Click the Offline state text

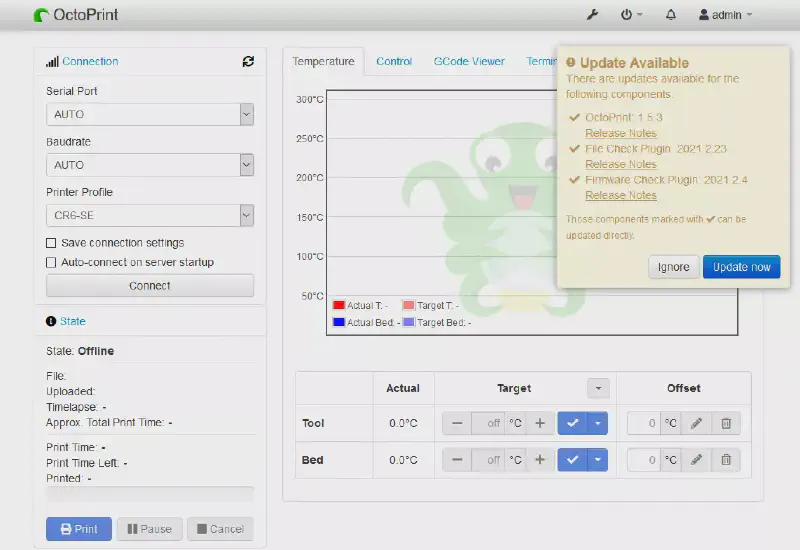(x=96, y=351)
